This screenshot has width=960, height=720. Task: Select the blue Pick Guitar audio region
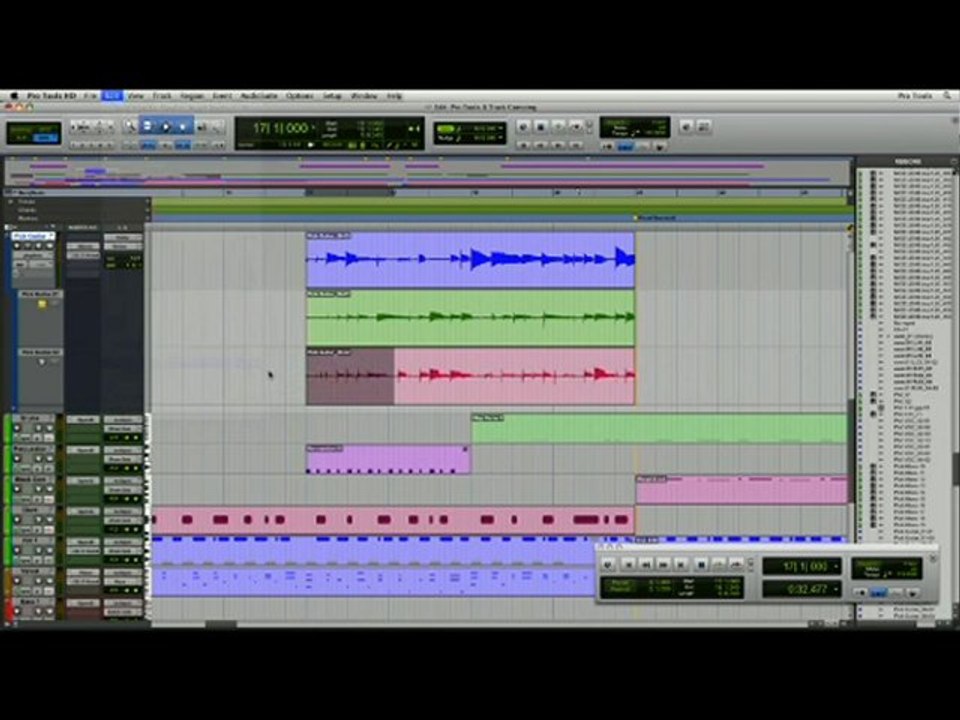point(470,260)
